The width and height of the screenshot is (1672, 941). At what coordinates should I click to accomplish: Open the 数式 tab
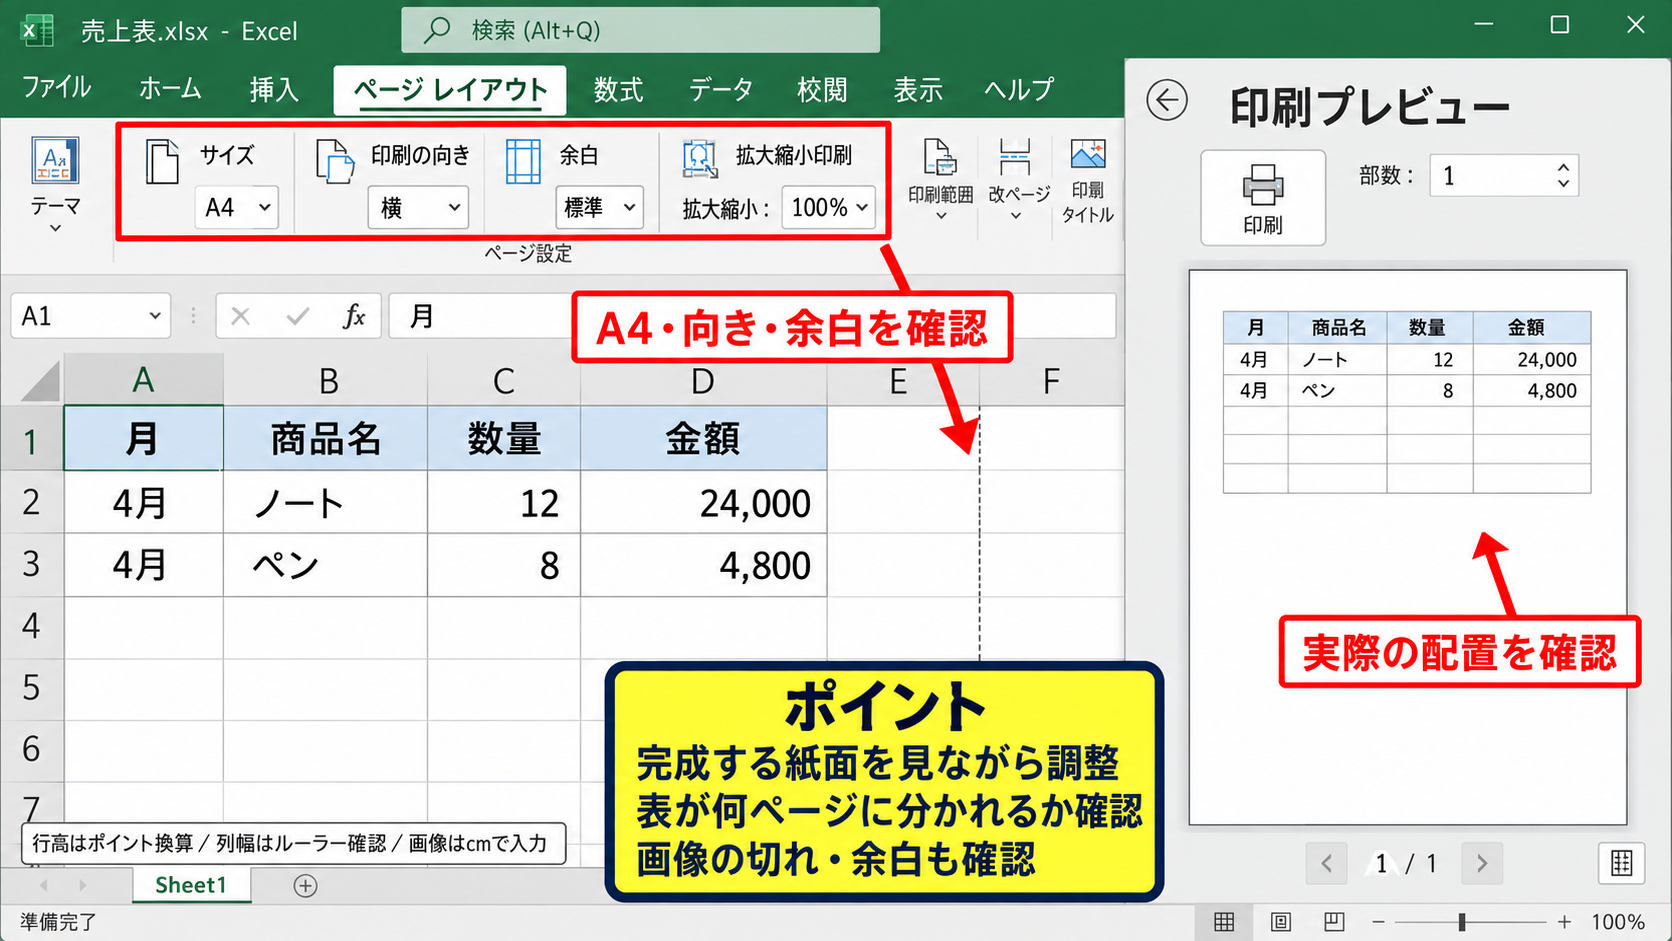click(x=618, y=89)
